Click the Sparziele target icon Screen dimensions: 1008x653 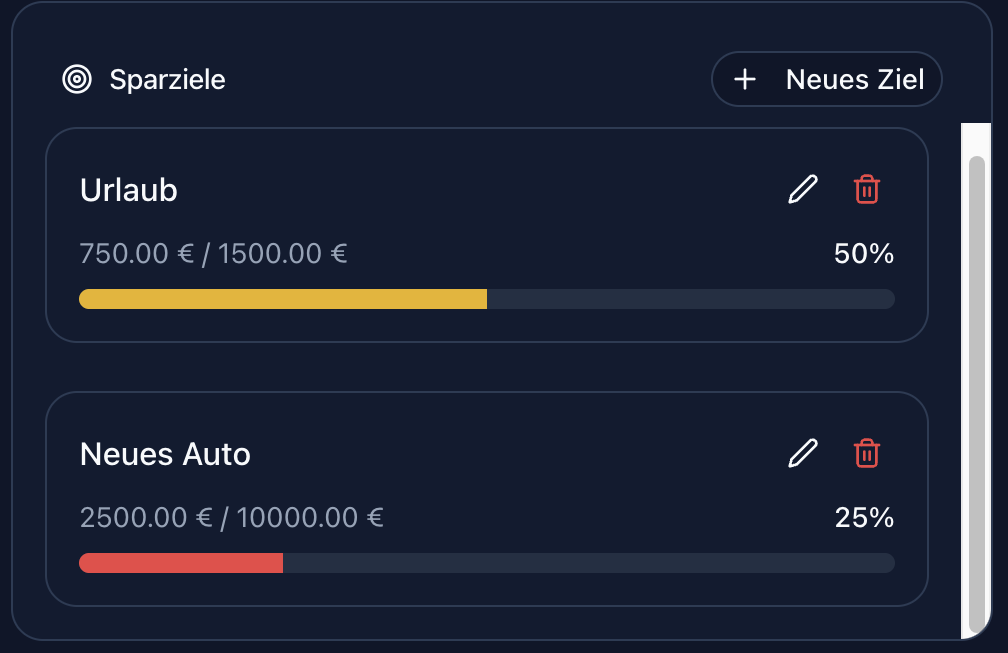(x=77, y=79)
